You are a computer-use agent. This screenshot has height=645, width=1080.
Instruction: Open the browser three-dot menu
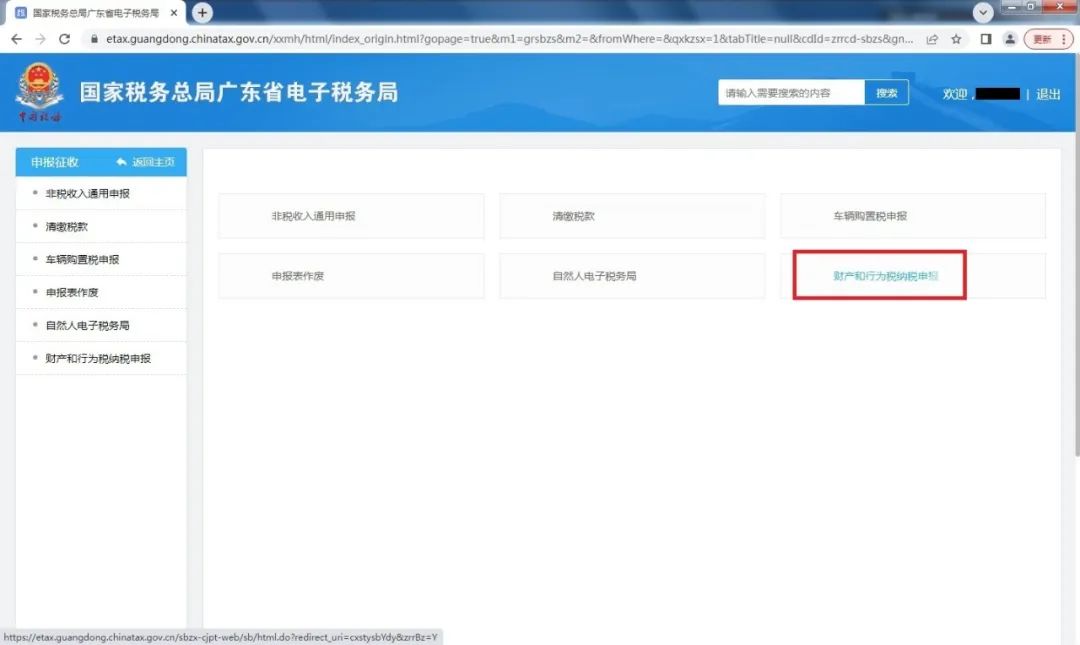click(1064, 39)
